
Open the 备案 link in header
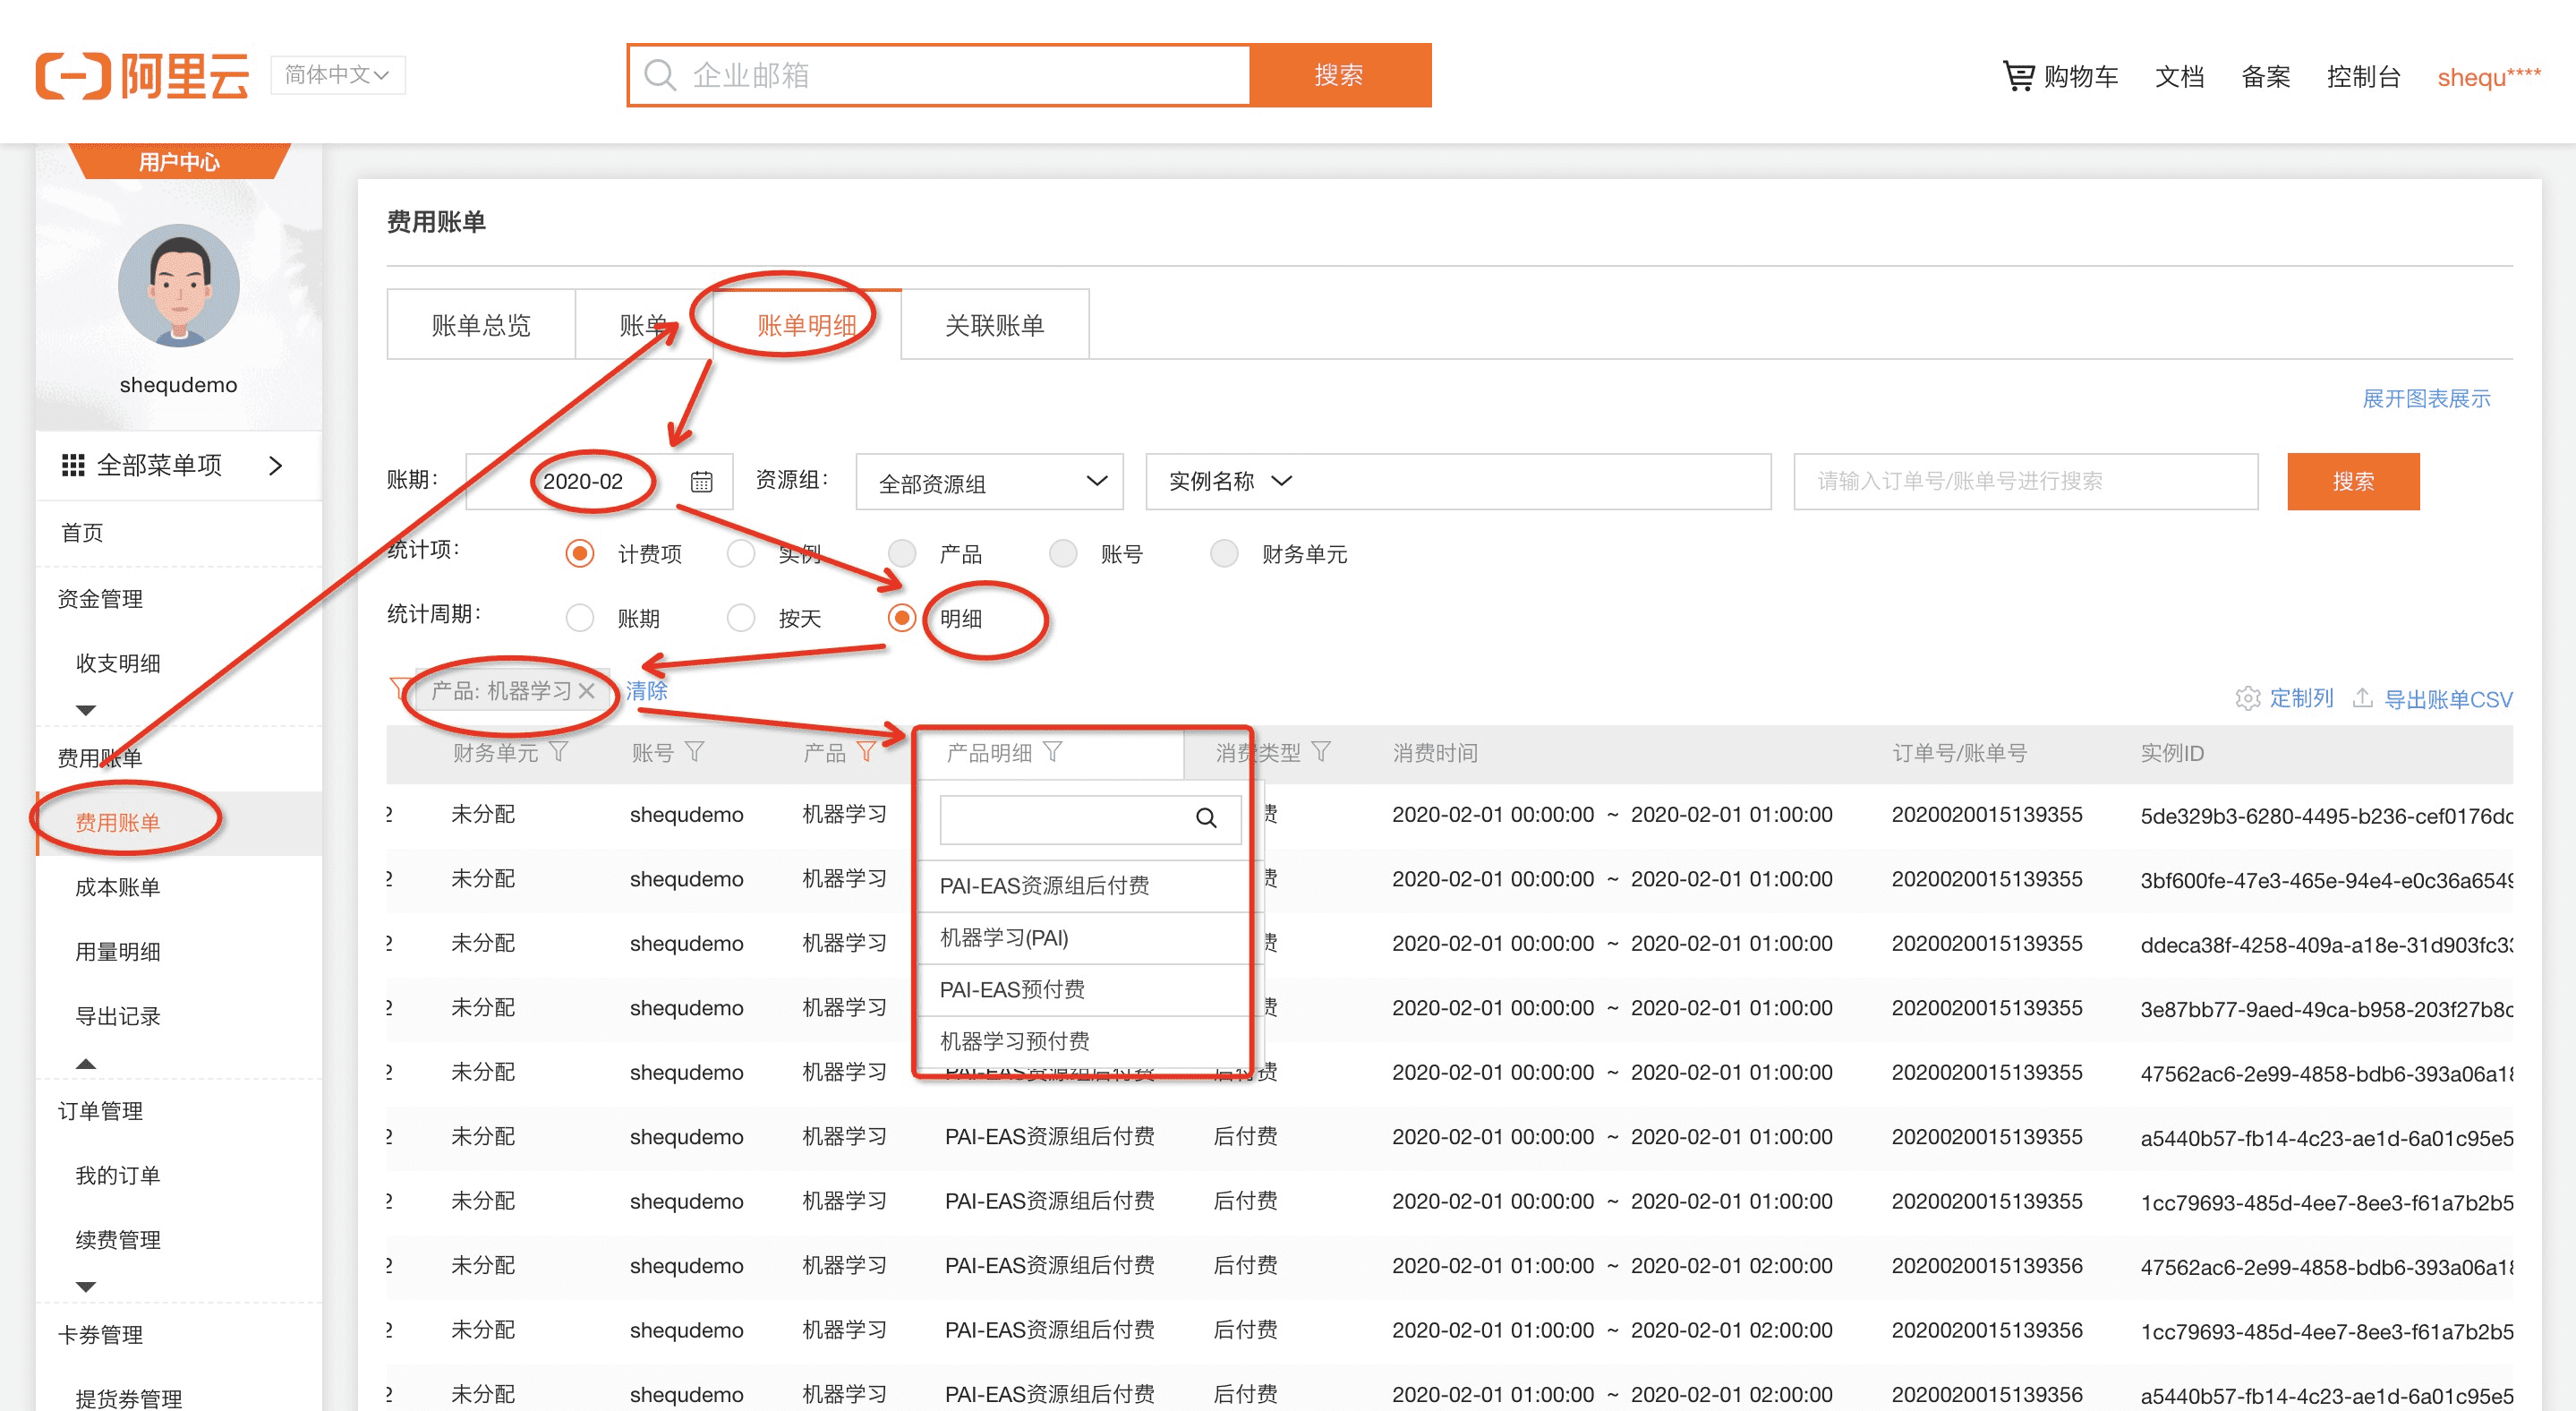tap(2265, 77)
